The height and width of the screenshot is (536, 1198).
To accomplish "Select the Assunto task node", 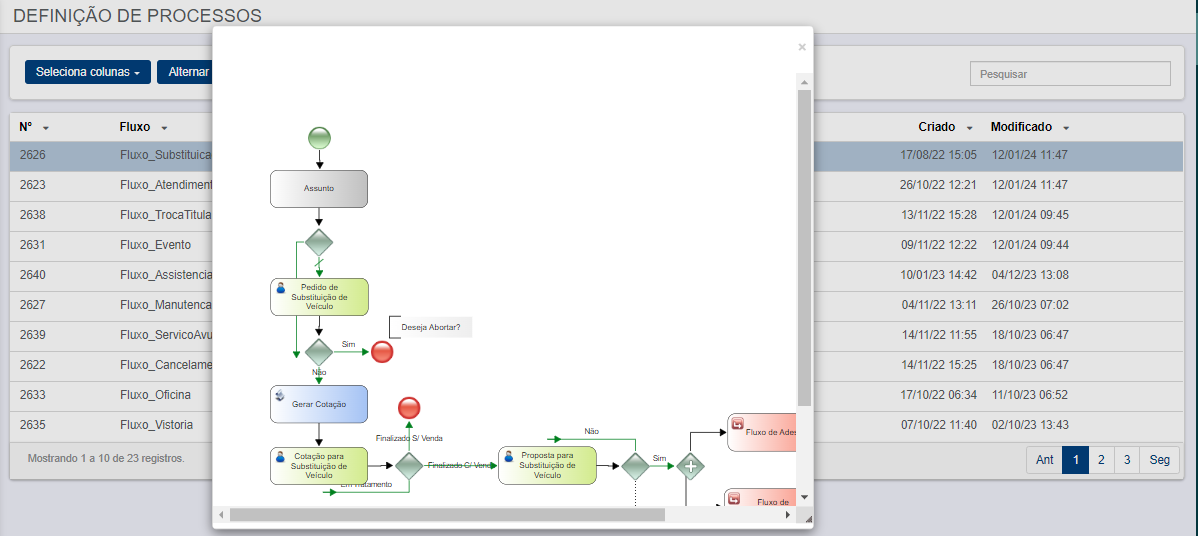I will [319, 189].
